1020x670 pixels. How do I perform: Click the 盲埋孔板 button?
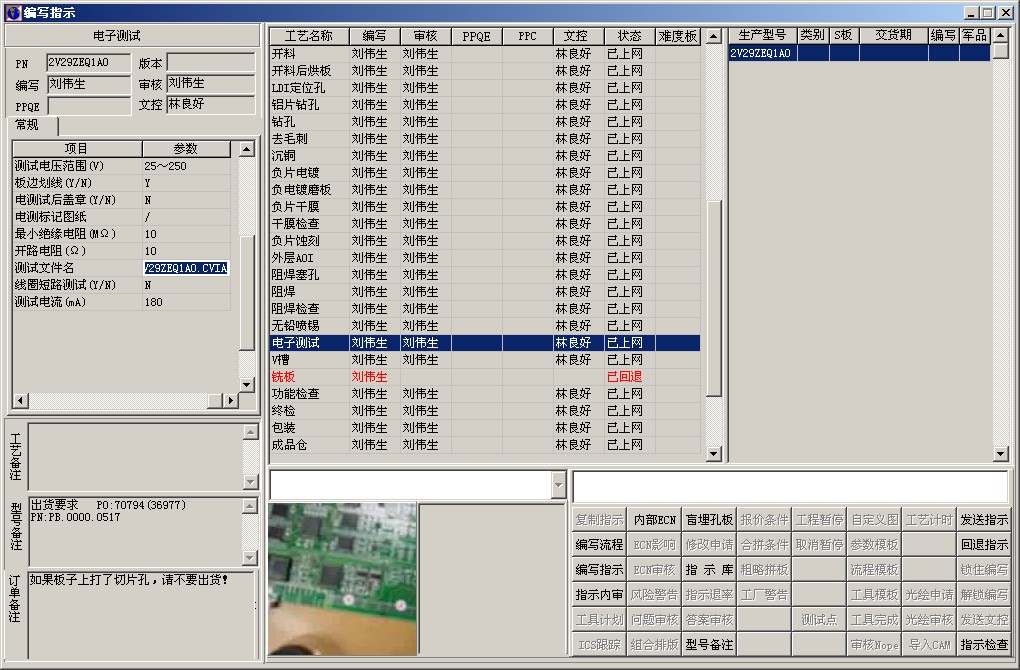pyautogui.click(x=709, y=520)
